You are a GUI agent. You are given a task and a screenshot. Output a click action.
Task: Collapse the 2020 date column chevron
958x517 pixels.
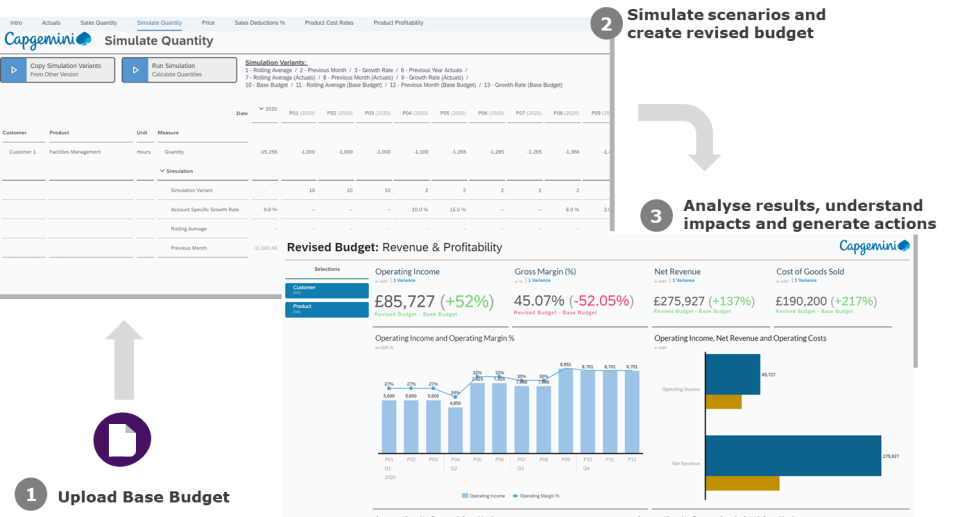point(261,108)
